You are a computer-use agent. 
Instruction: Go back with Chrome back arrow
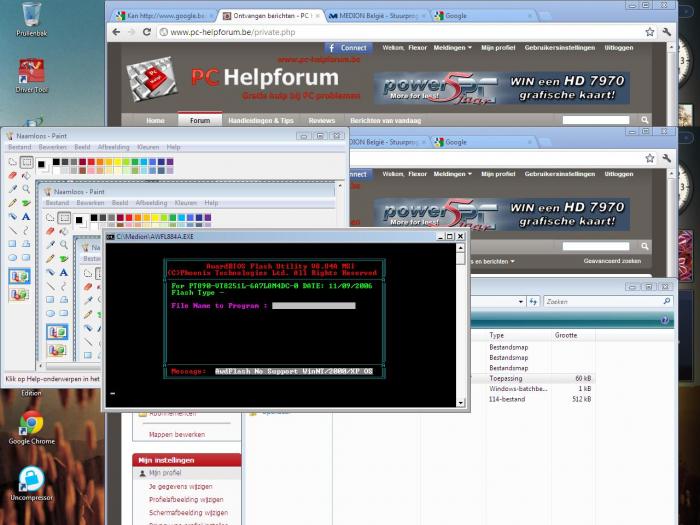[x=116, y=32]
